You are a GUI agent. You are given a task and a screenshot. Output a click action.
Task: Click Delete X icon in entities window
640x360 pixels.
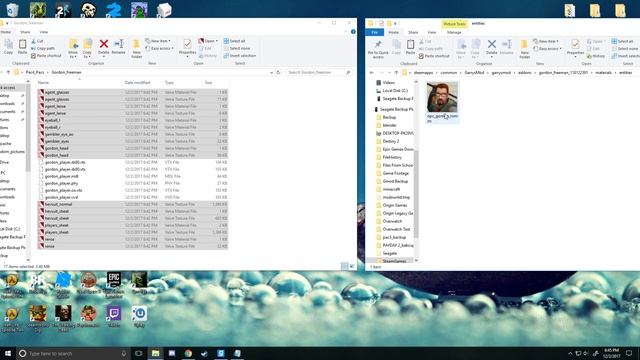[492, 44]
